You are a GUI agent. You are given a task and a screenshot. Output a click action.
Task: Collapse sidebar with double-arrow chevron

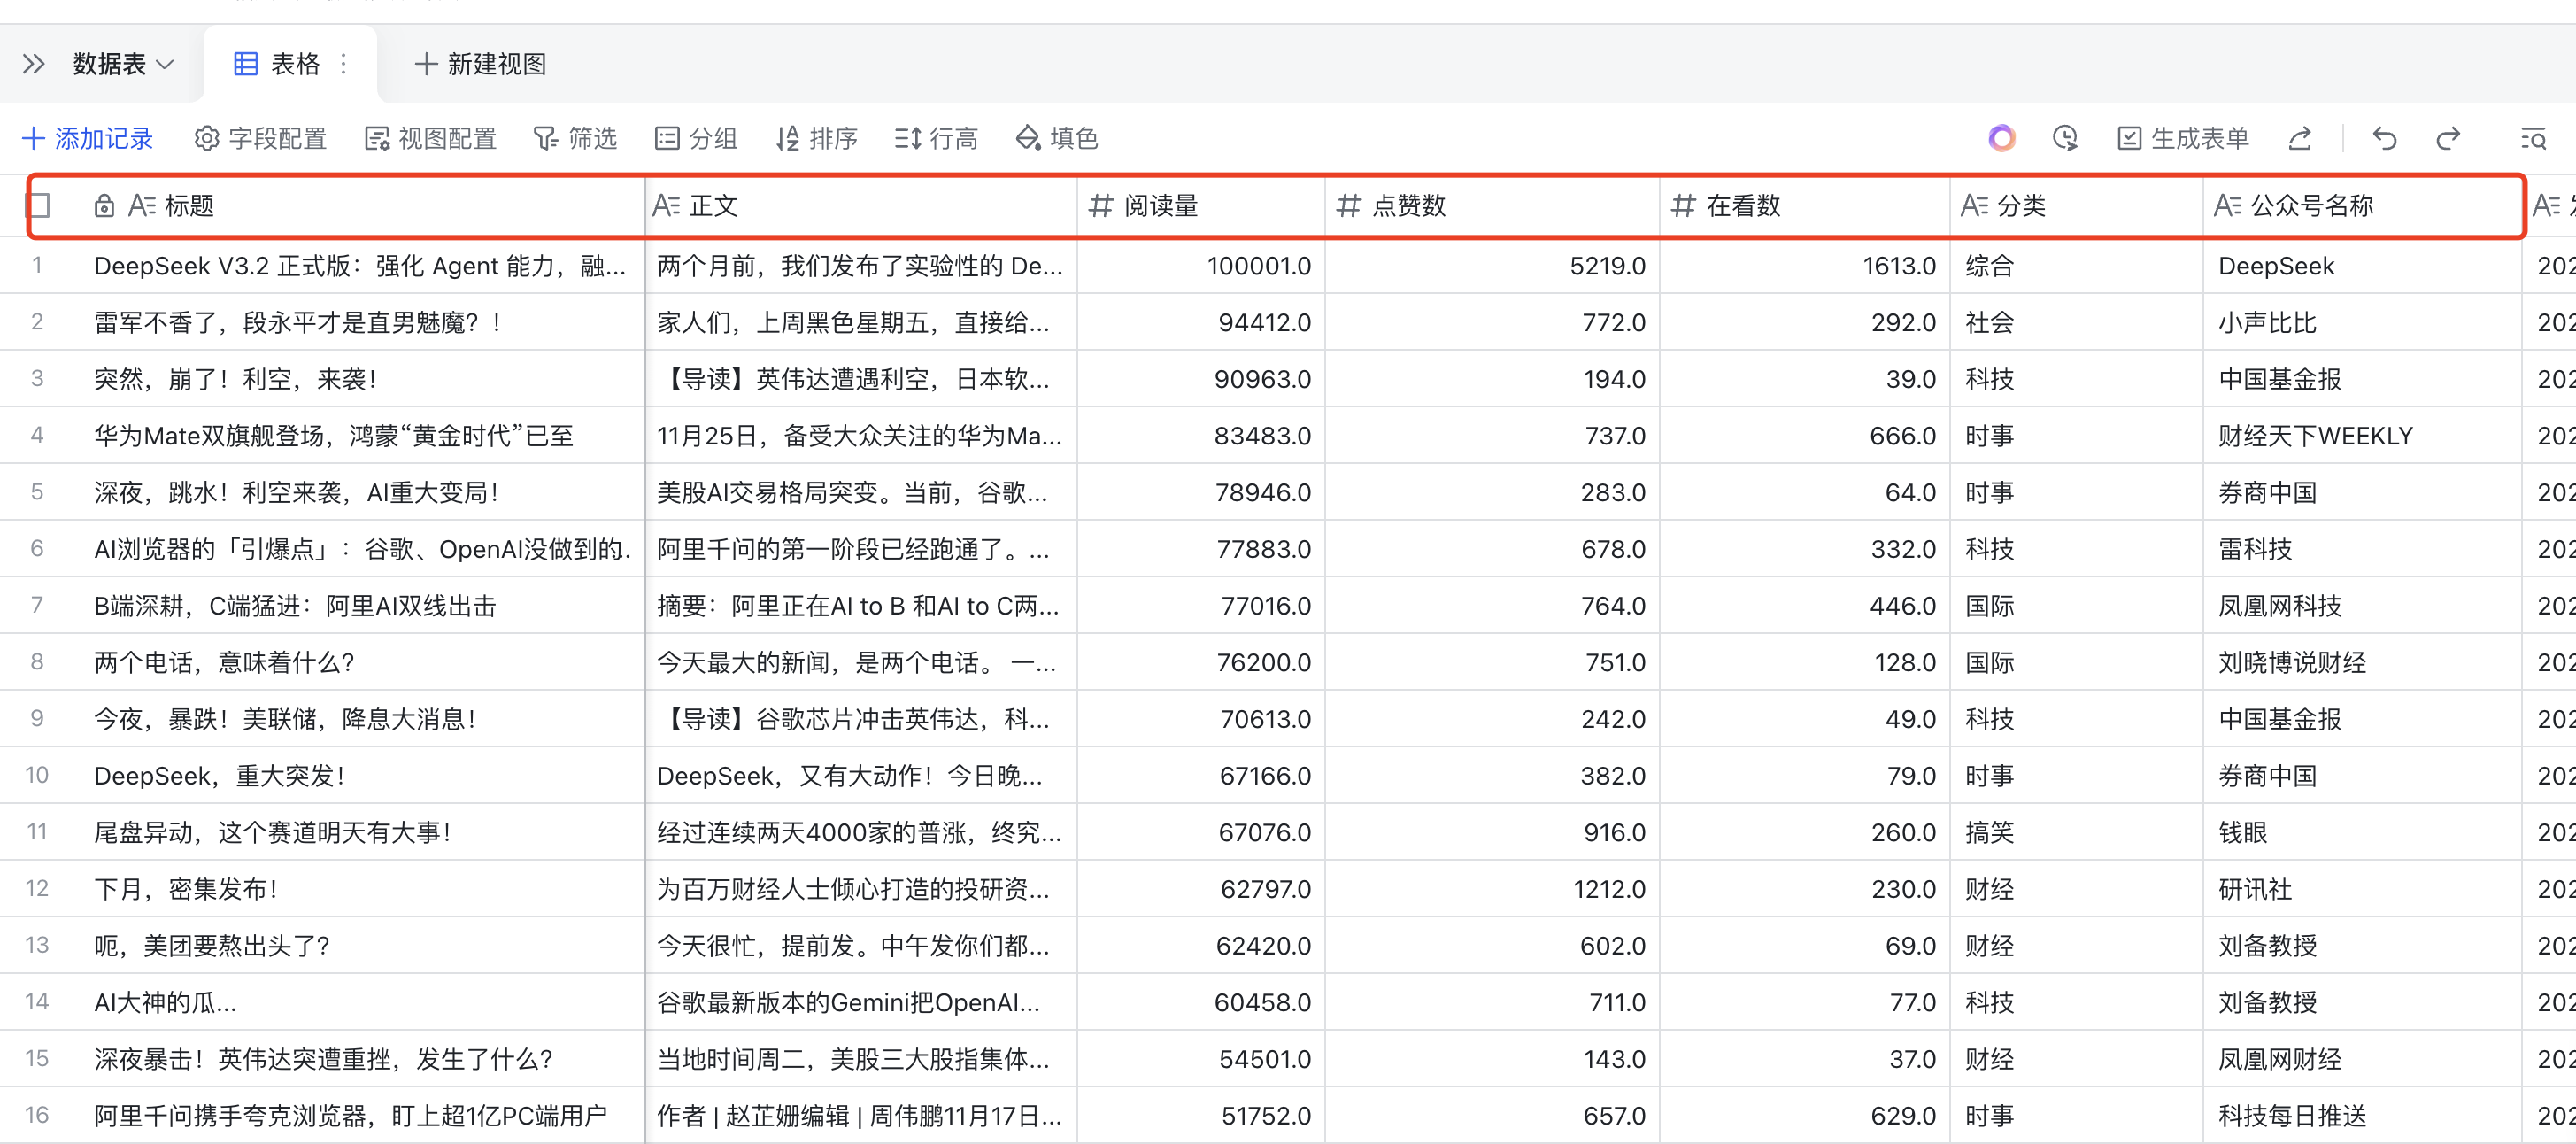point(33,63)
